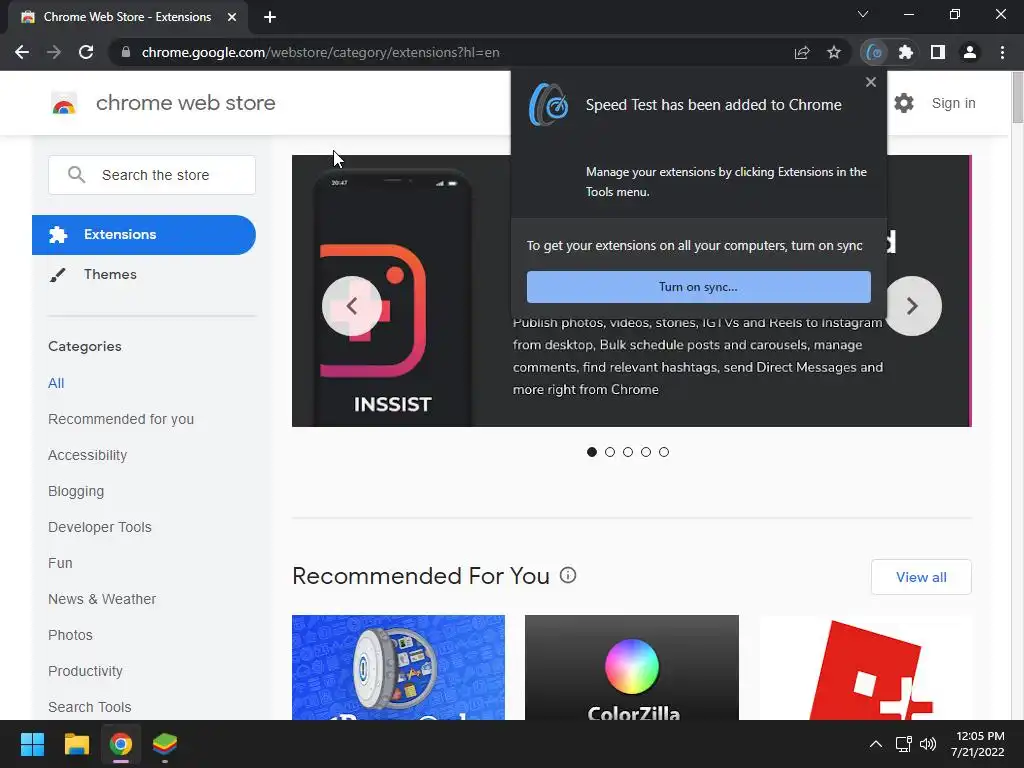Open the Fun category
Screen dimensions: 1024x768
click(60, 563)
